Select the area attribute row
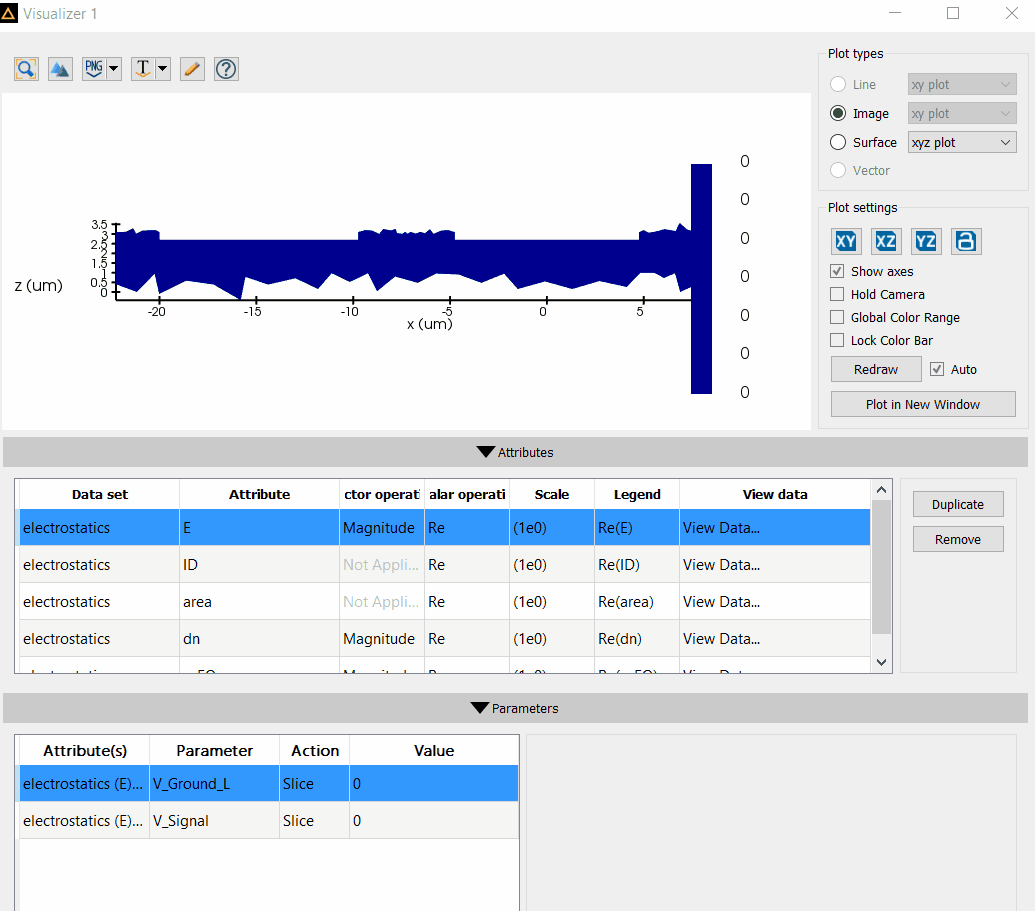1035x911 pixels. (x=444, y=601)
